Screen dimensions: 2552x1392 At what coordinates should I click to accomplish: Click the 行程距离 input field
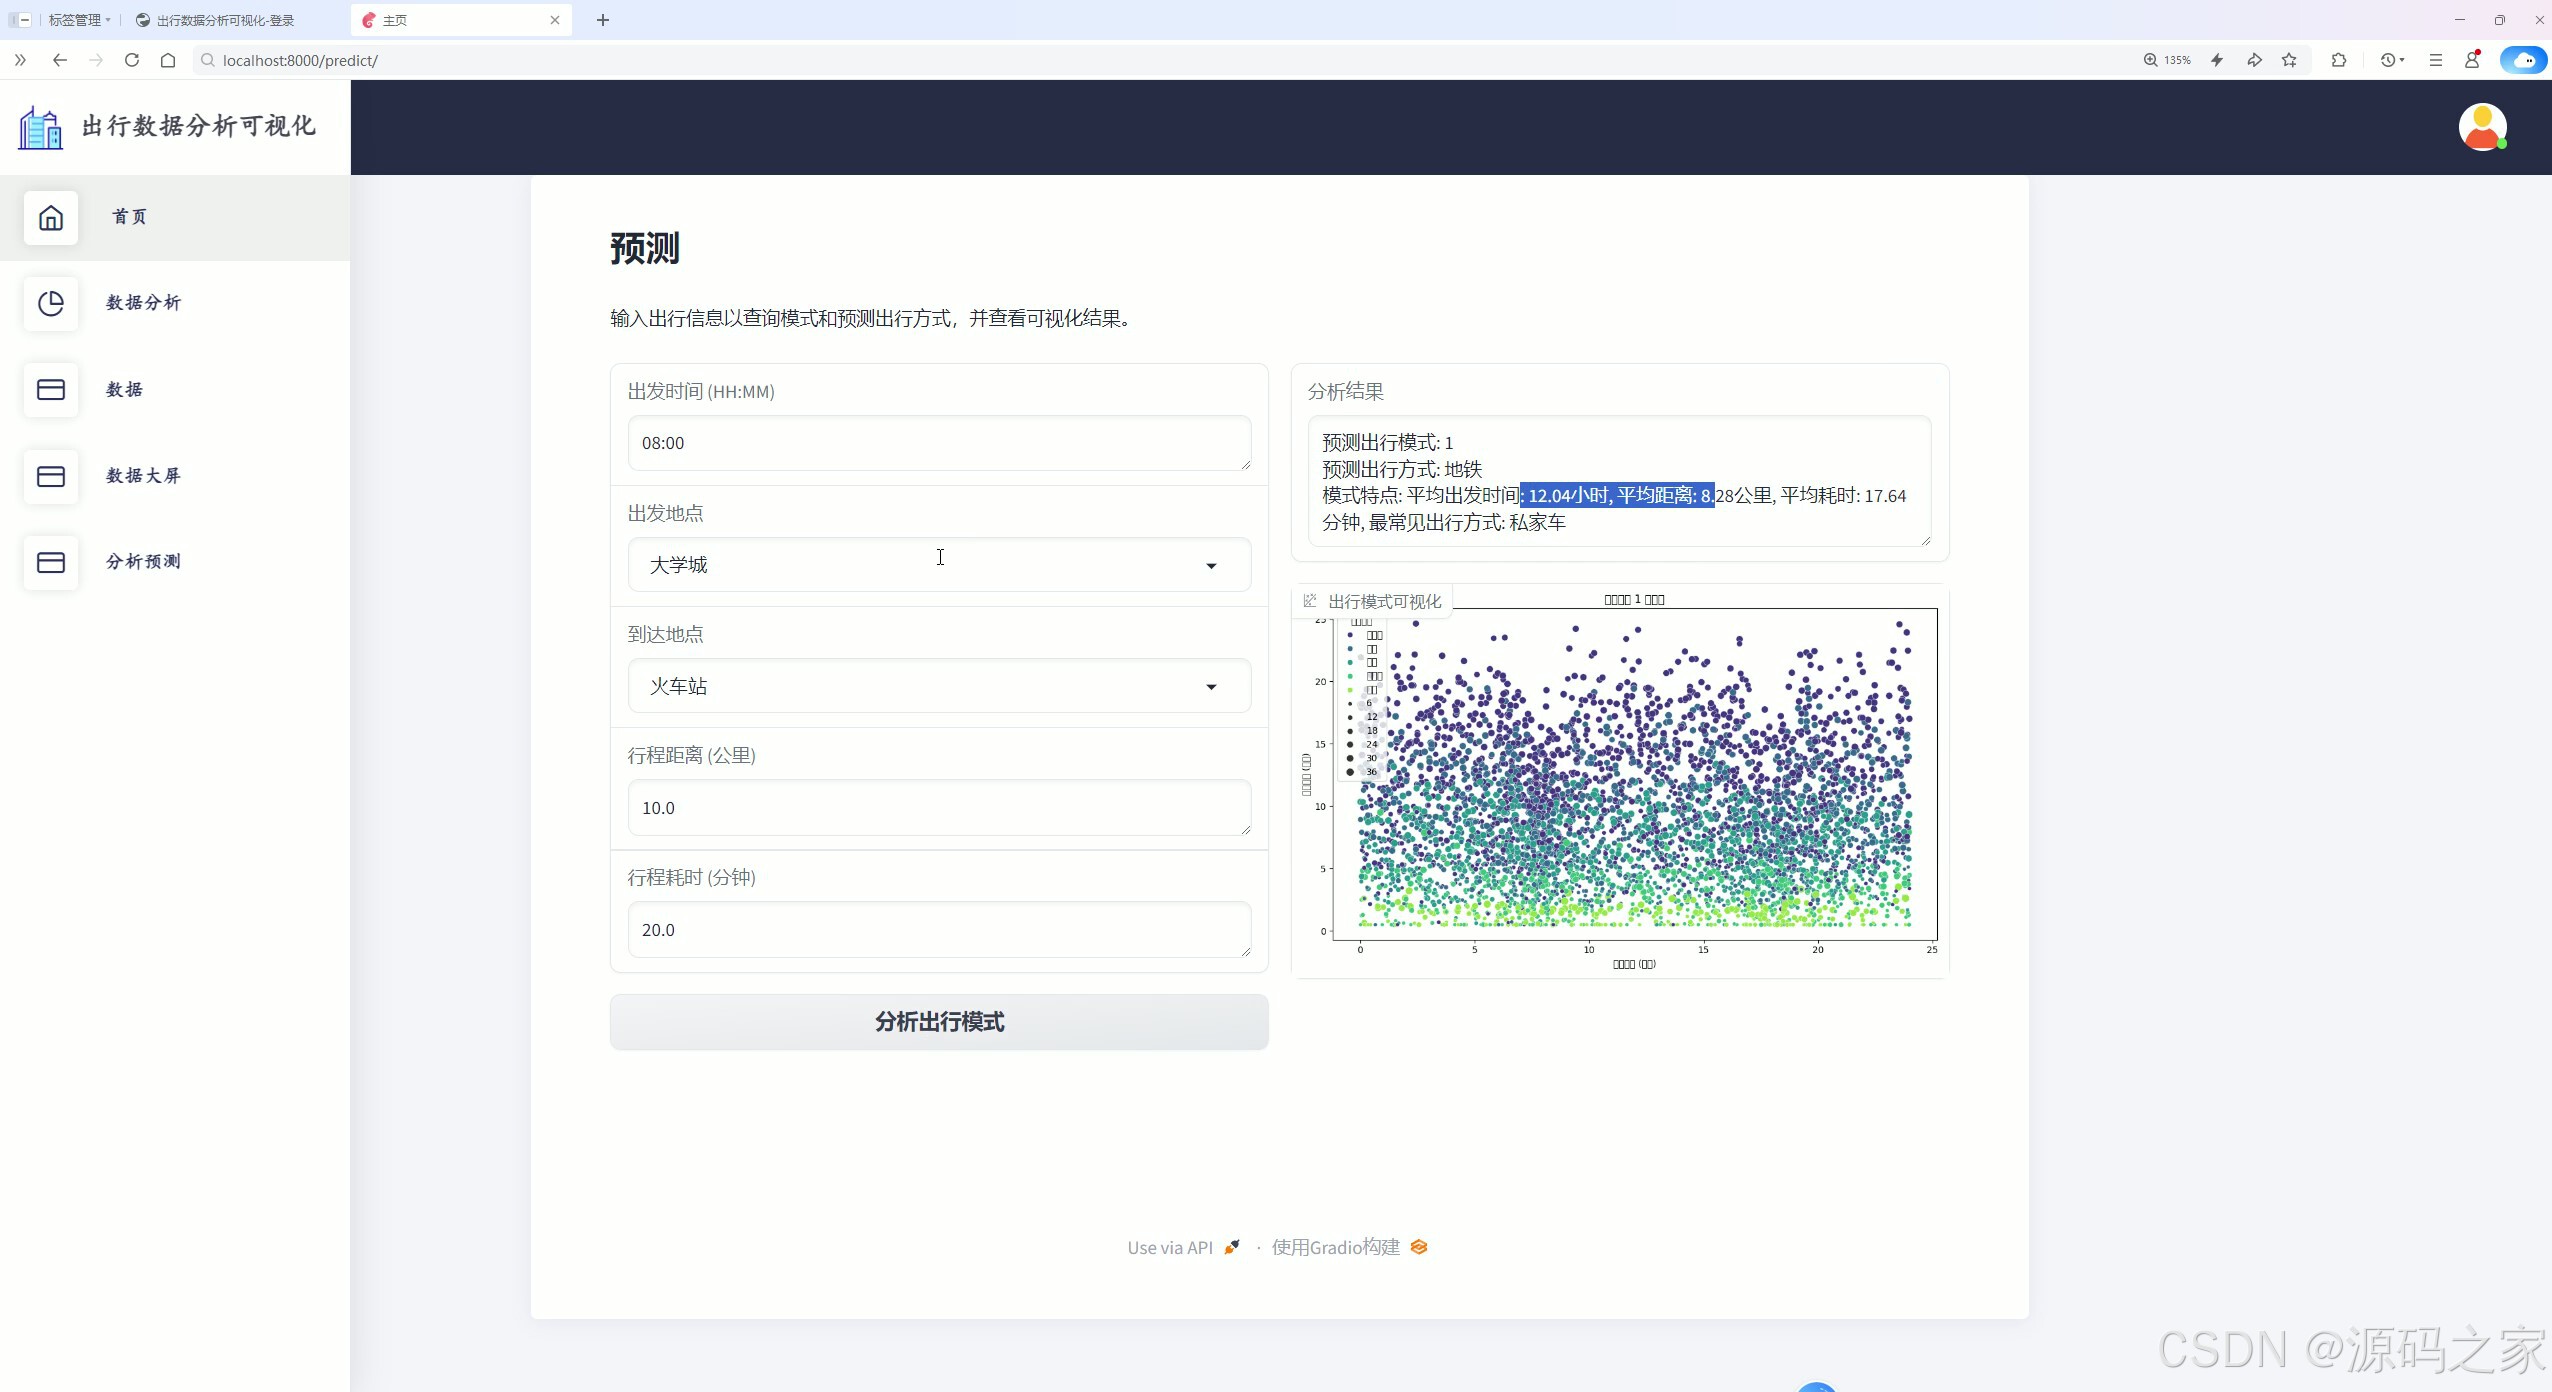click(938, 808)
